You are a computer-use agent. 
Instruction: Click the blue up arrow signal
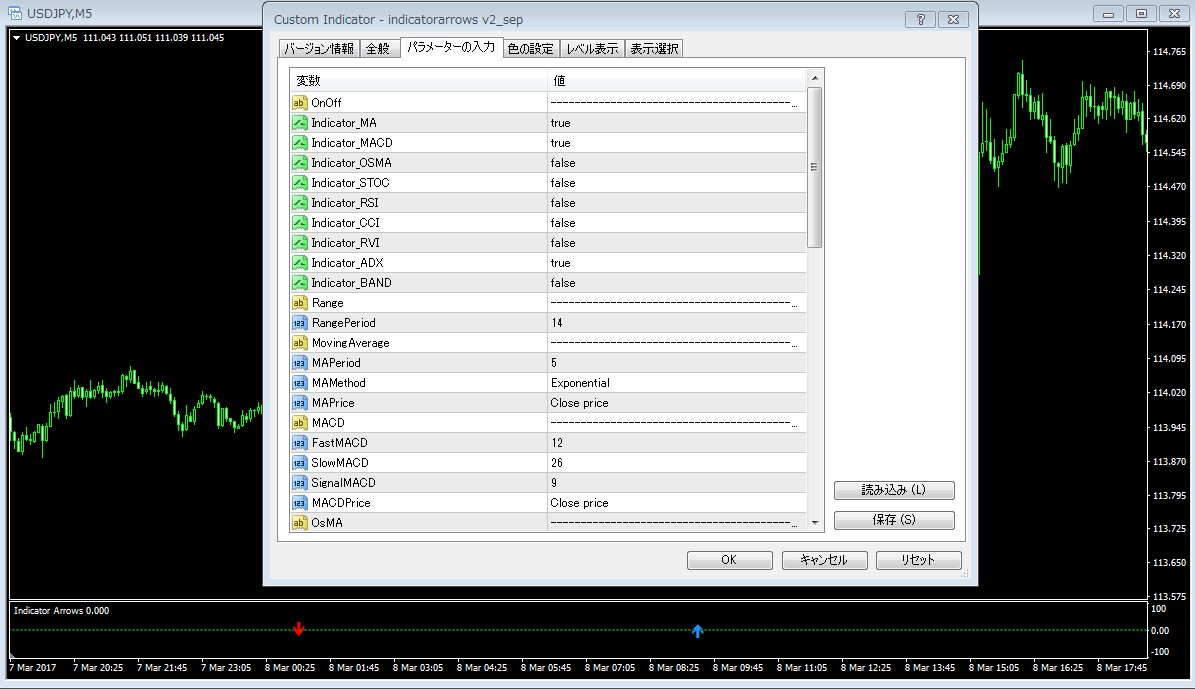pyautogui.click(x=697, y=631)
